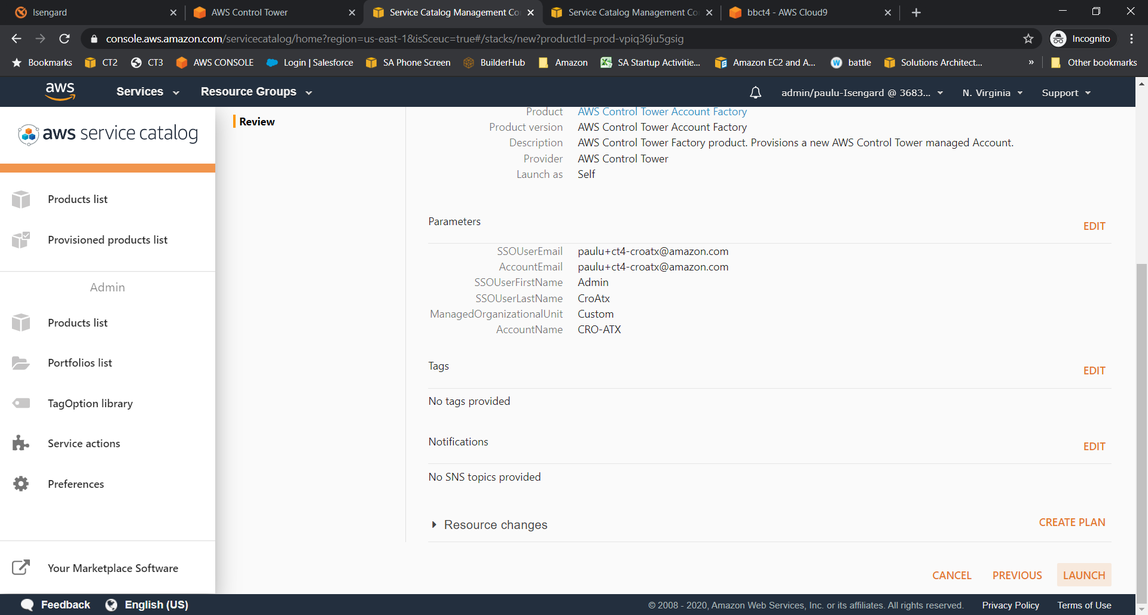Click the TagOption library tag icon
This screenshot has width=1148, height=615.
coord(20,403)
